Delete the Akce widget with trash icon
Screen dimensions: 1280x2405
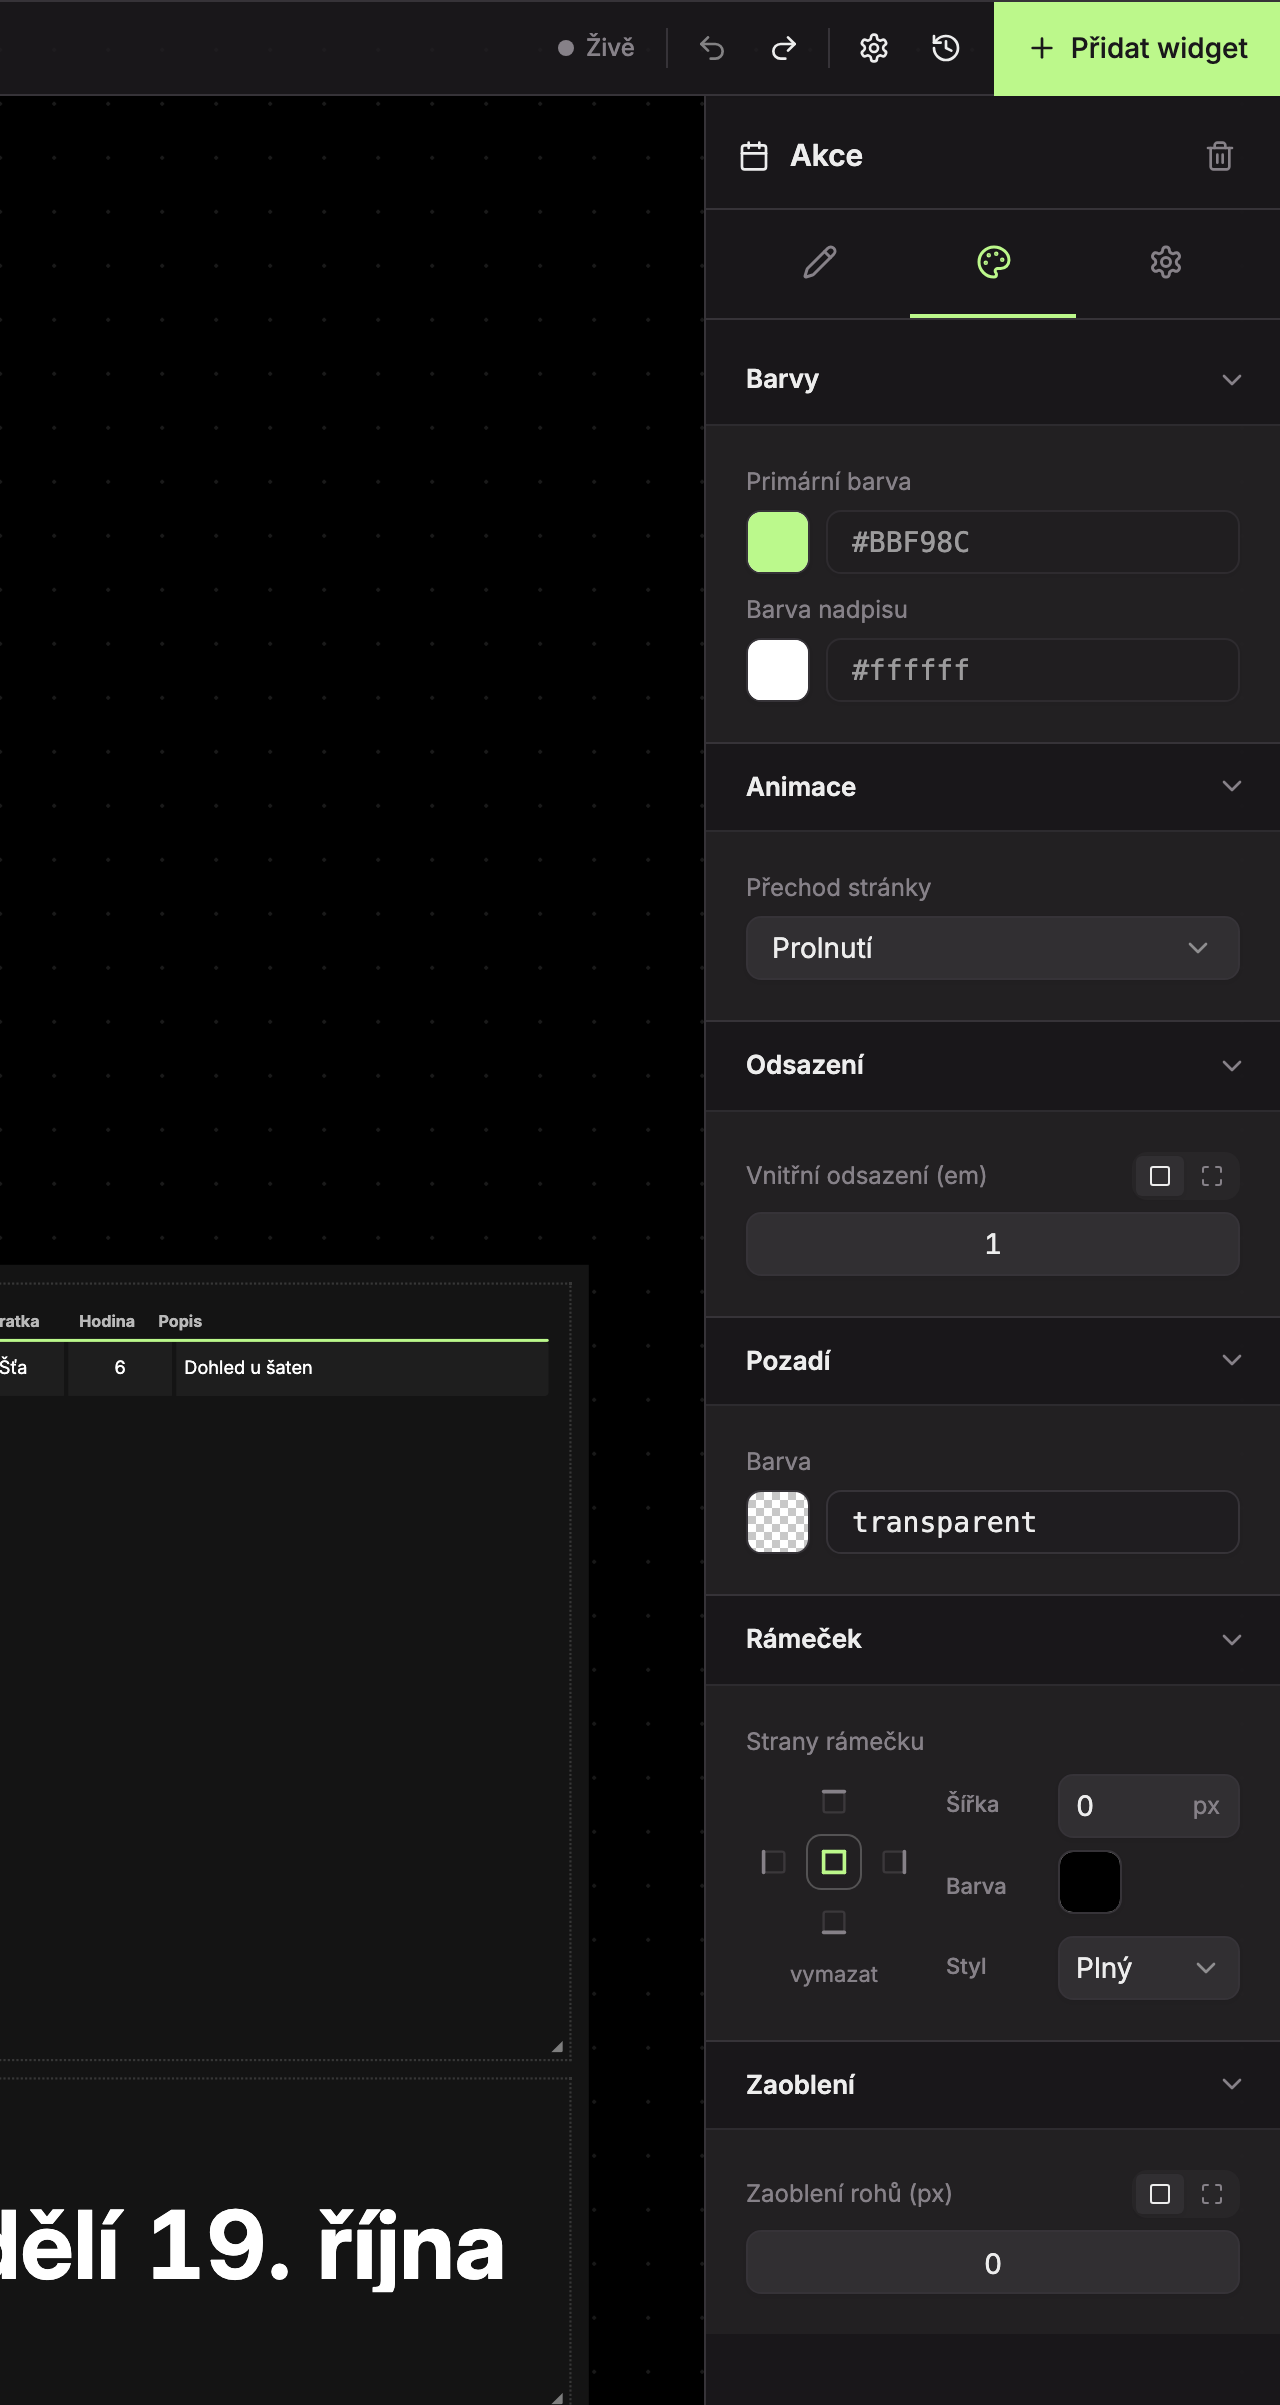pyautogui.click(x=1220, y=156)
